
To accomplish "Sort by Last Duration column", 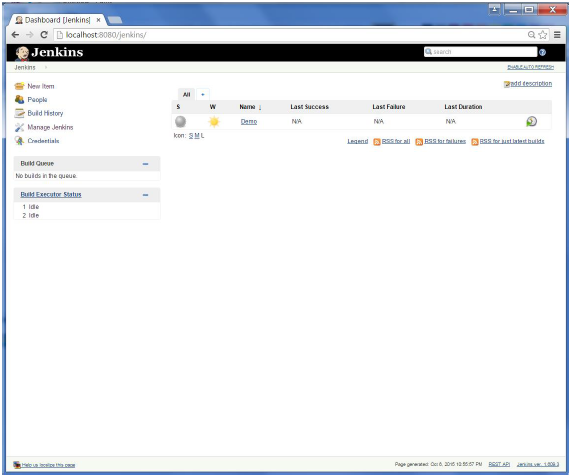I will point(463,107).
